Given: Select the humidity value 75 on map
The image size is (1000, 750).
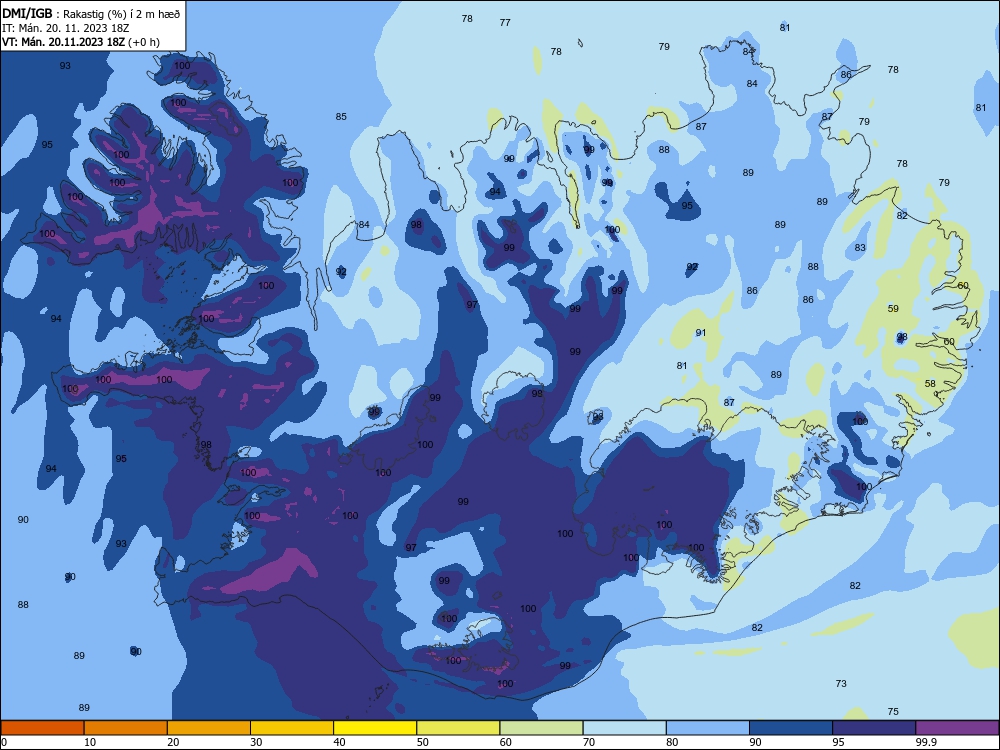Looking at the screenshot, I should pos(893,712).
